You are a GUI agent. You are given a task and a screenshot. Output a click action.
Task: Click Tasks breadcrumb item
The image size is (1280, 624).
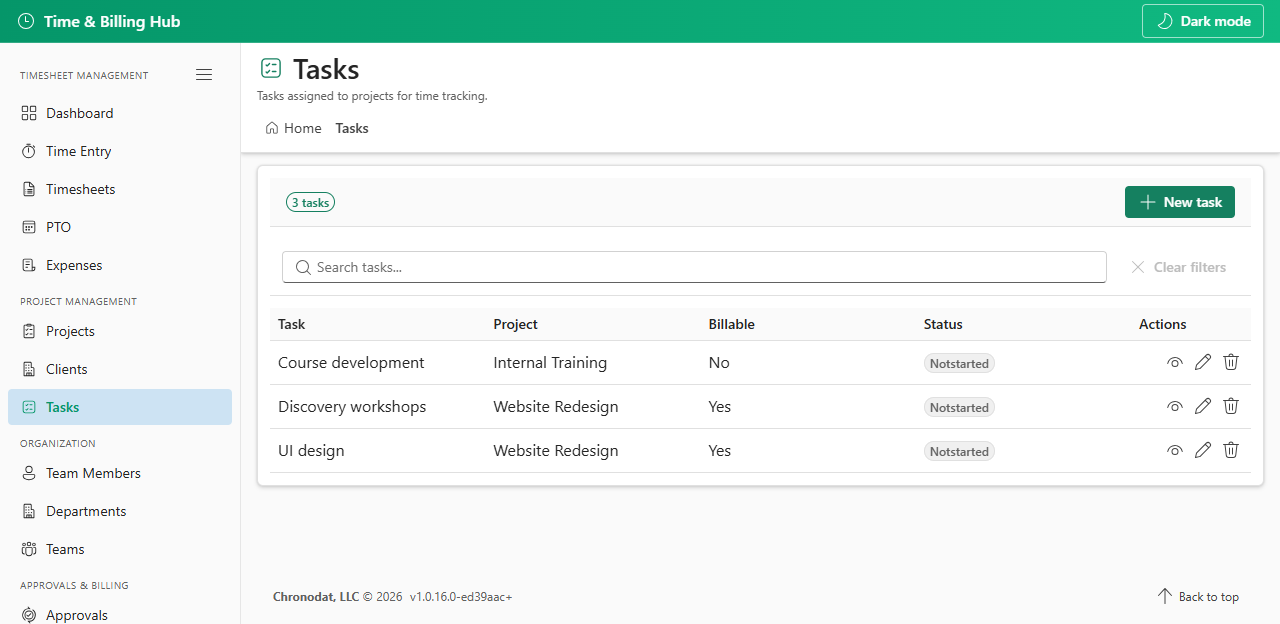(352, 128)
